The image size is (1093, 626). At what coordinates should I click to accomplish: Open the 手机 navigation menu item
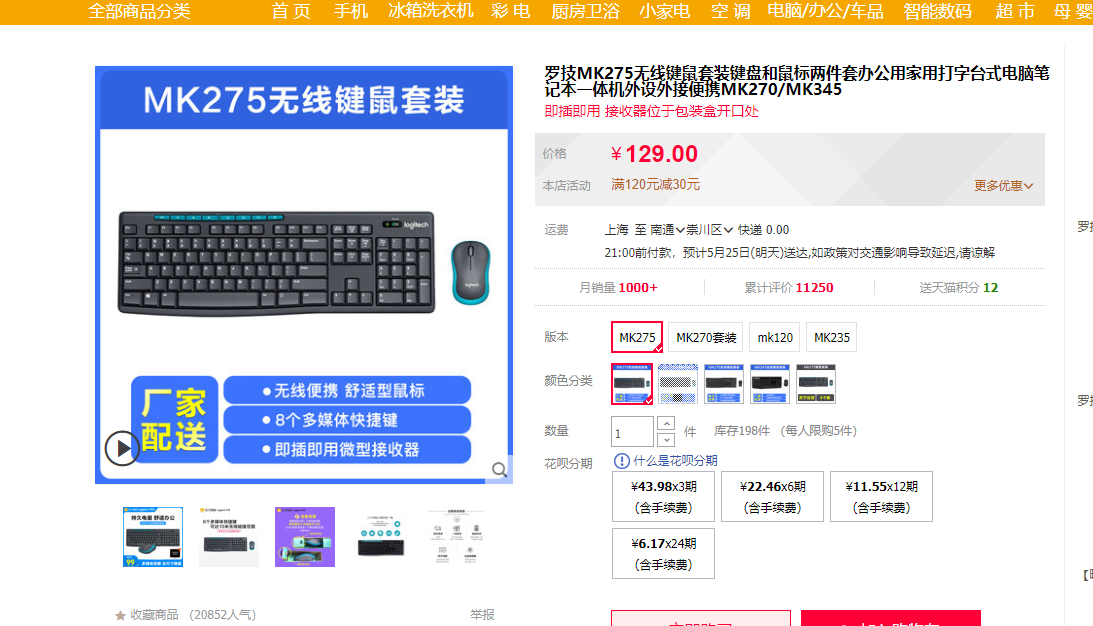351,11
